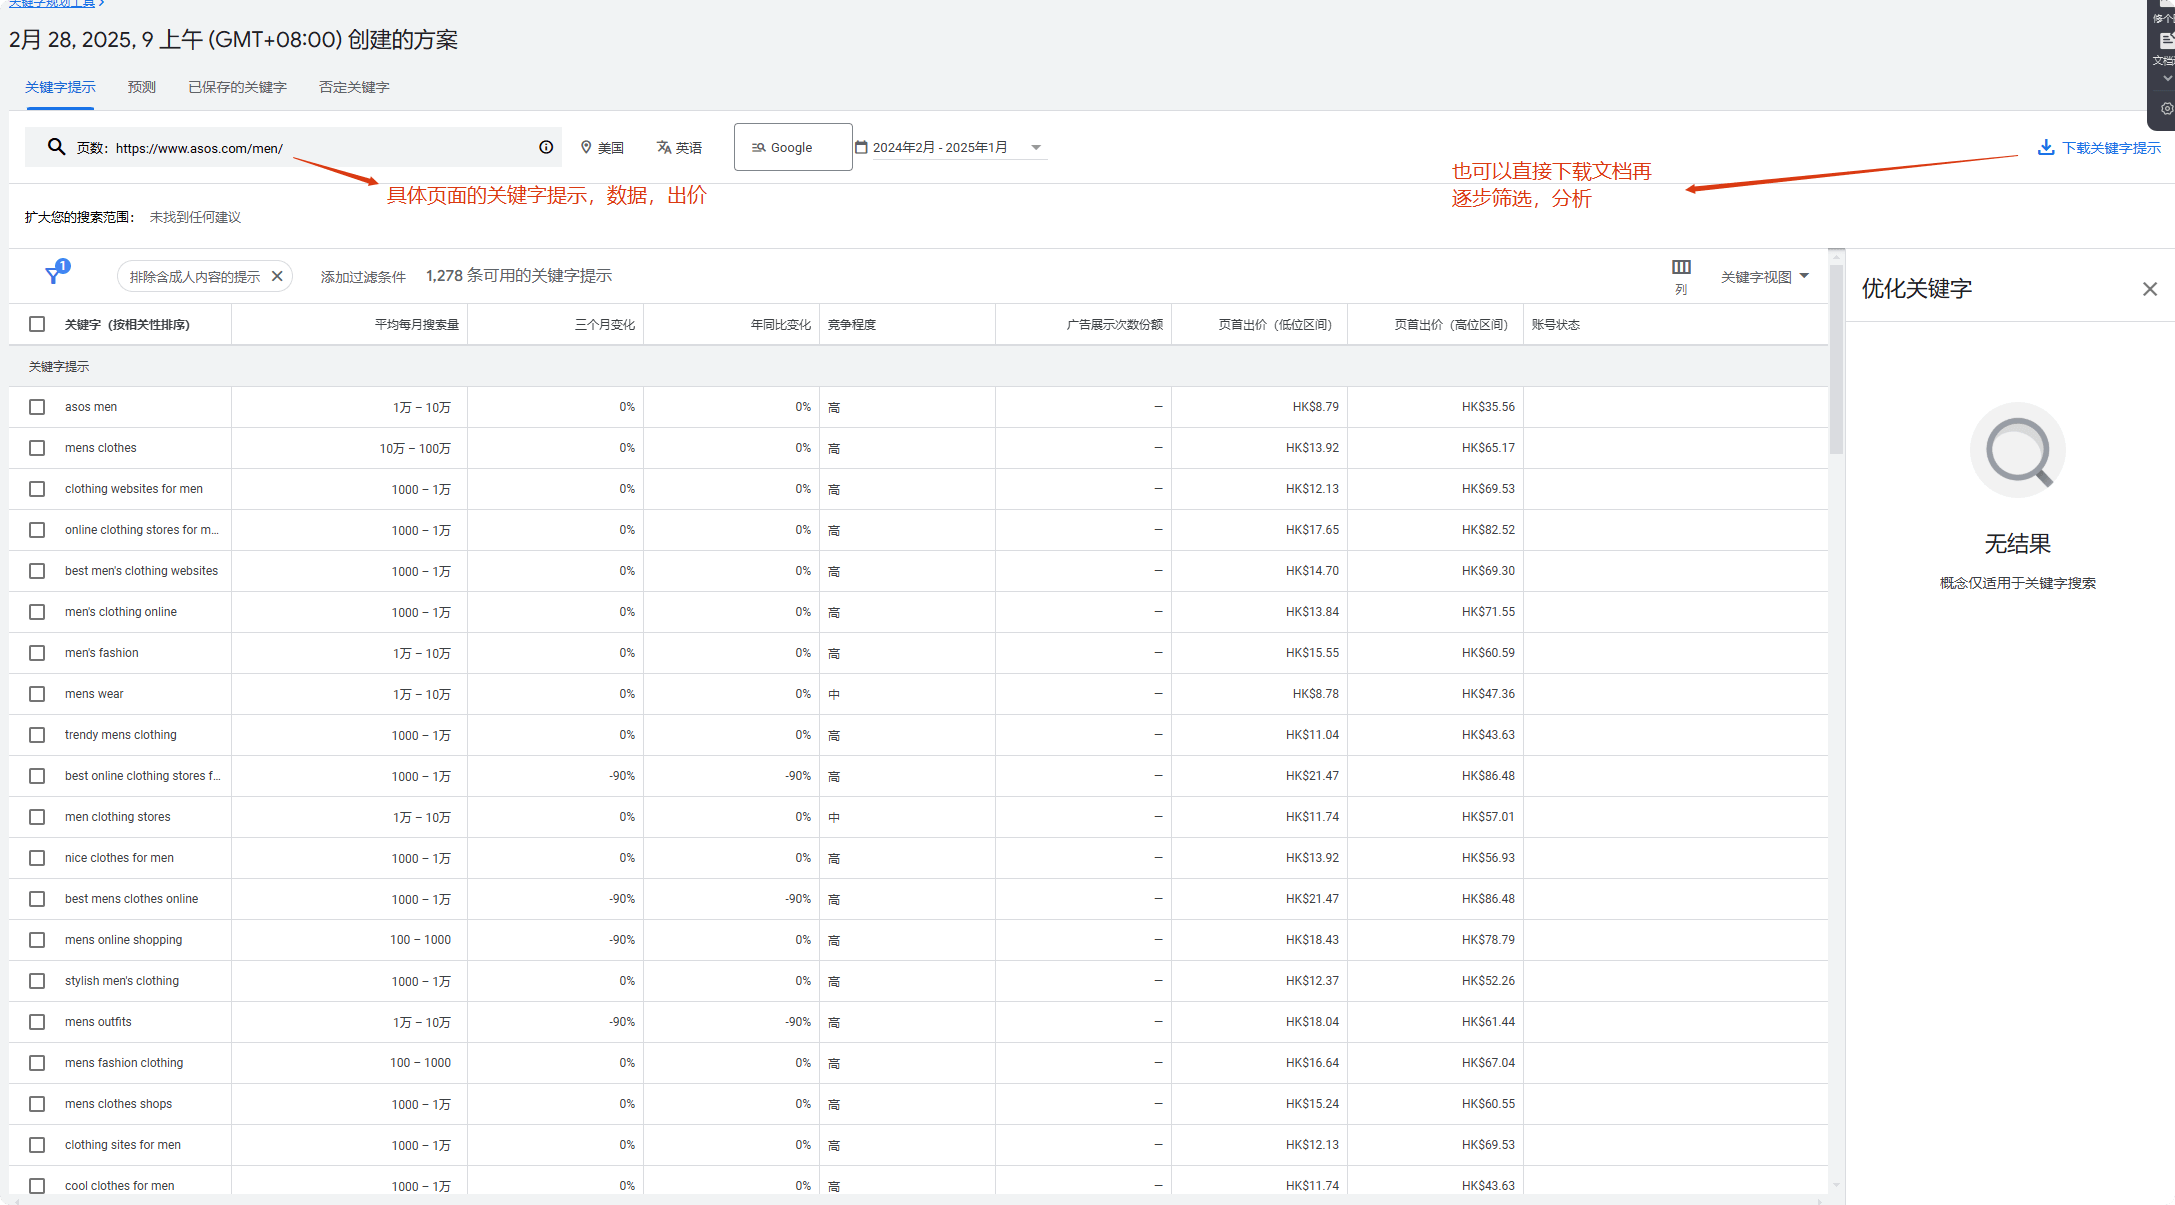This screenshot has width=2175, height=1205.
Task: Click the 'mens clothes shops' keyword
Action: [118, 1104]
